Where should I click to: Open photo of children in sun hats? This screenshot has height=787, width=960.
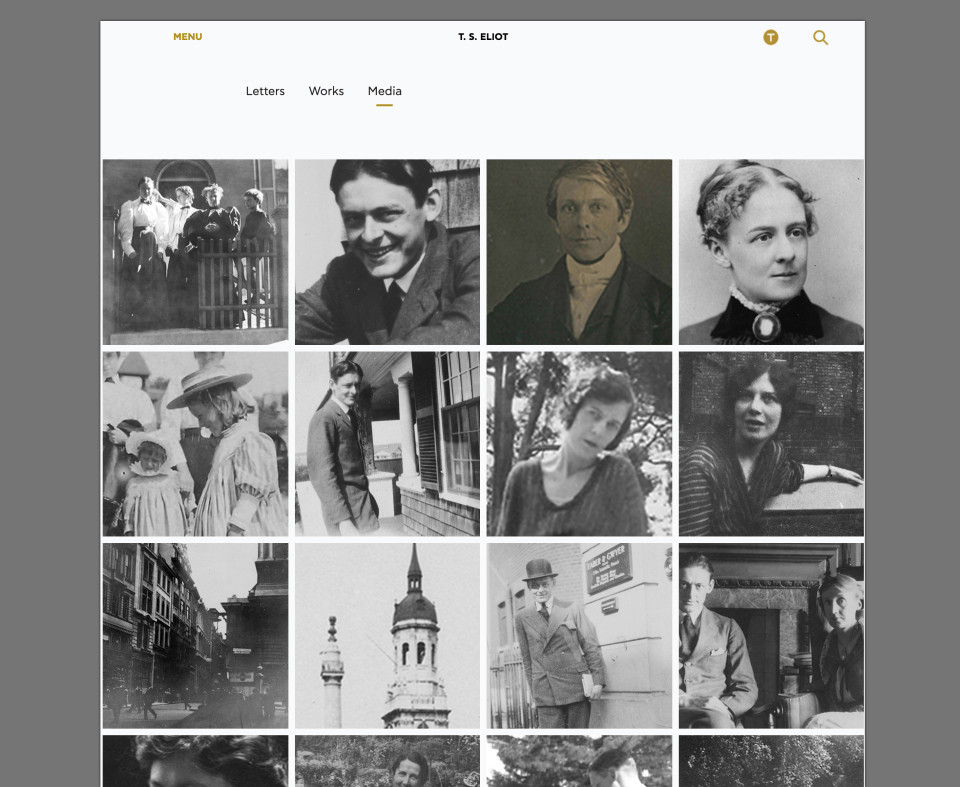point(195,444)
